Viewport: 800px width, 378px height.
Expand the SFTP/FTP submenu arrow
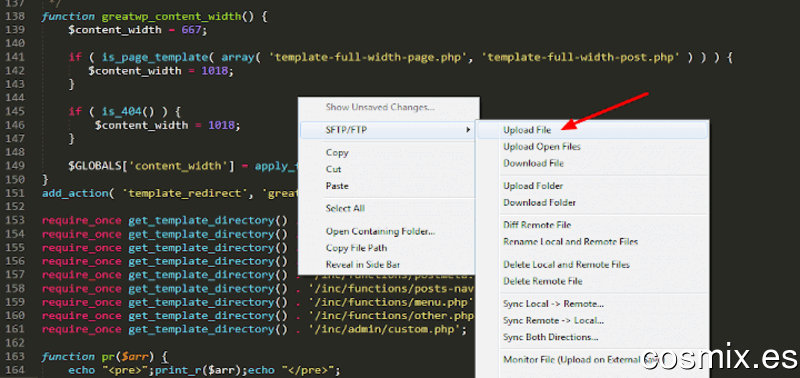click(x=468, y=130)
